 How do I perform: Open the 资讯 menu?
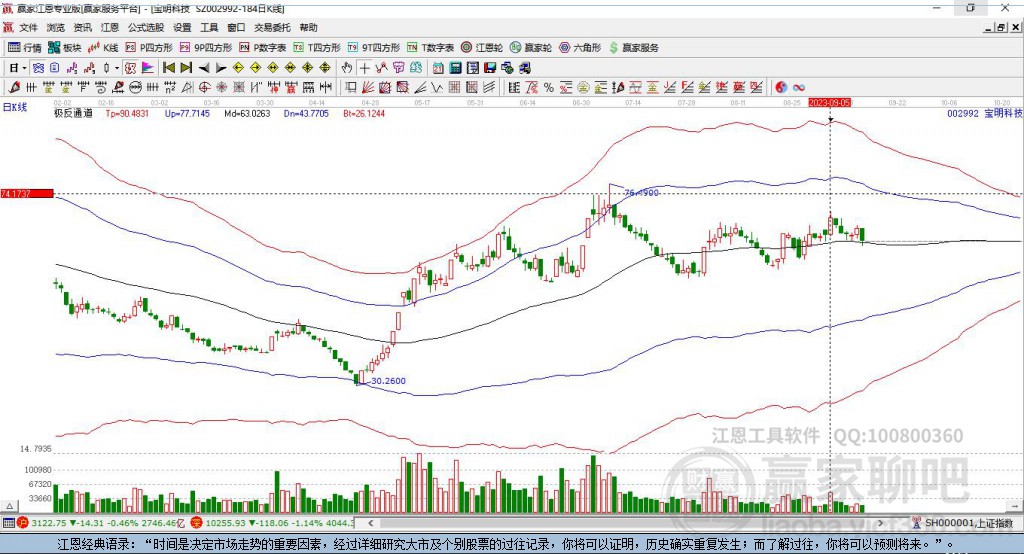(82, 27)
